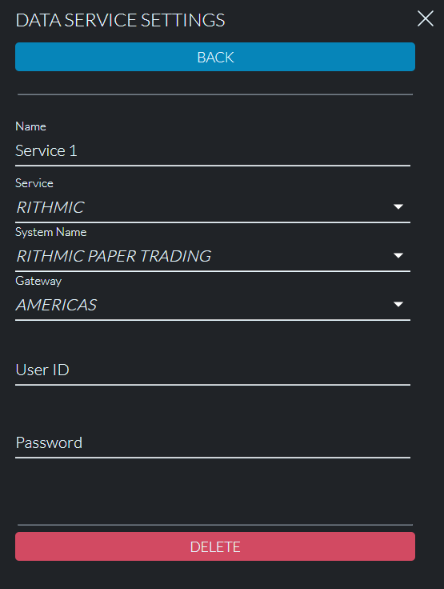Expand the System Name dropdown arrow
This screenshot has width=444, height=589.
point(398,255)
